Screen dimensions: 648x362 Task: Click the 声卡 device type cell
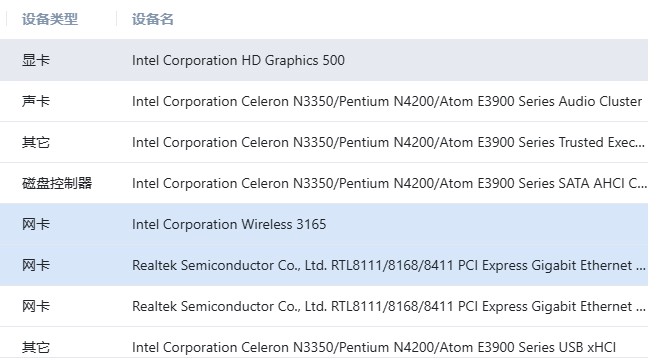point(36,101)
